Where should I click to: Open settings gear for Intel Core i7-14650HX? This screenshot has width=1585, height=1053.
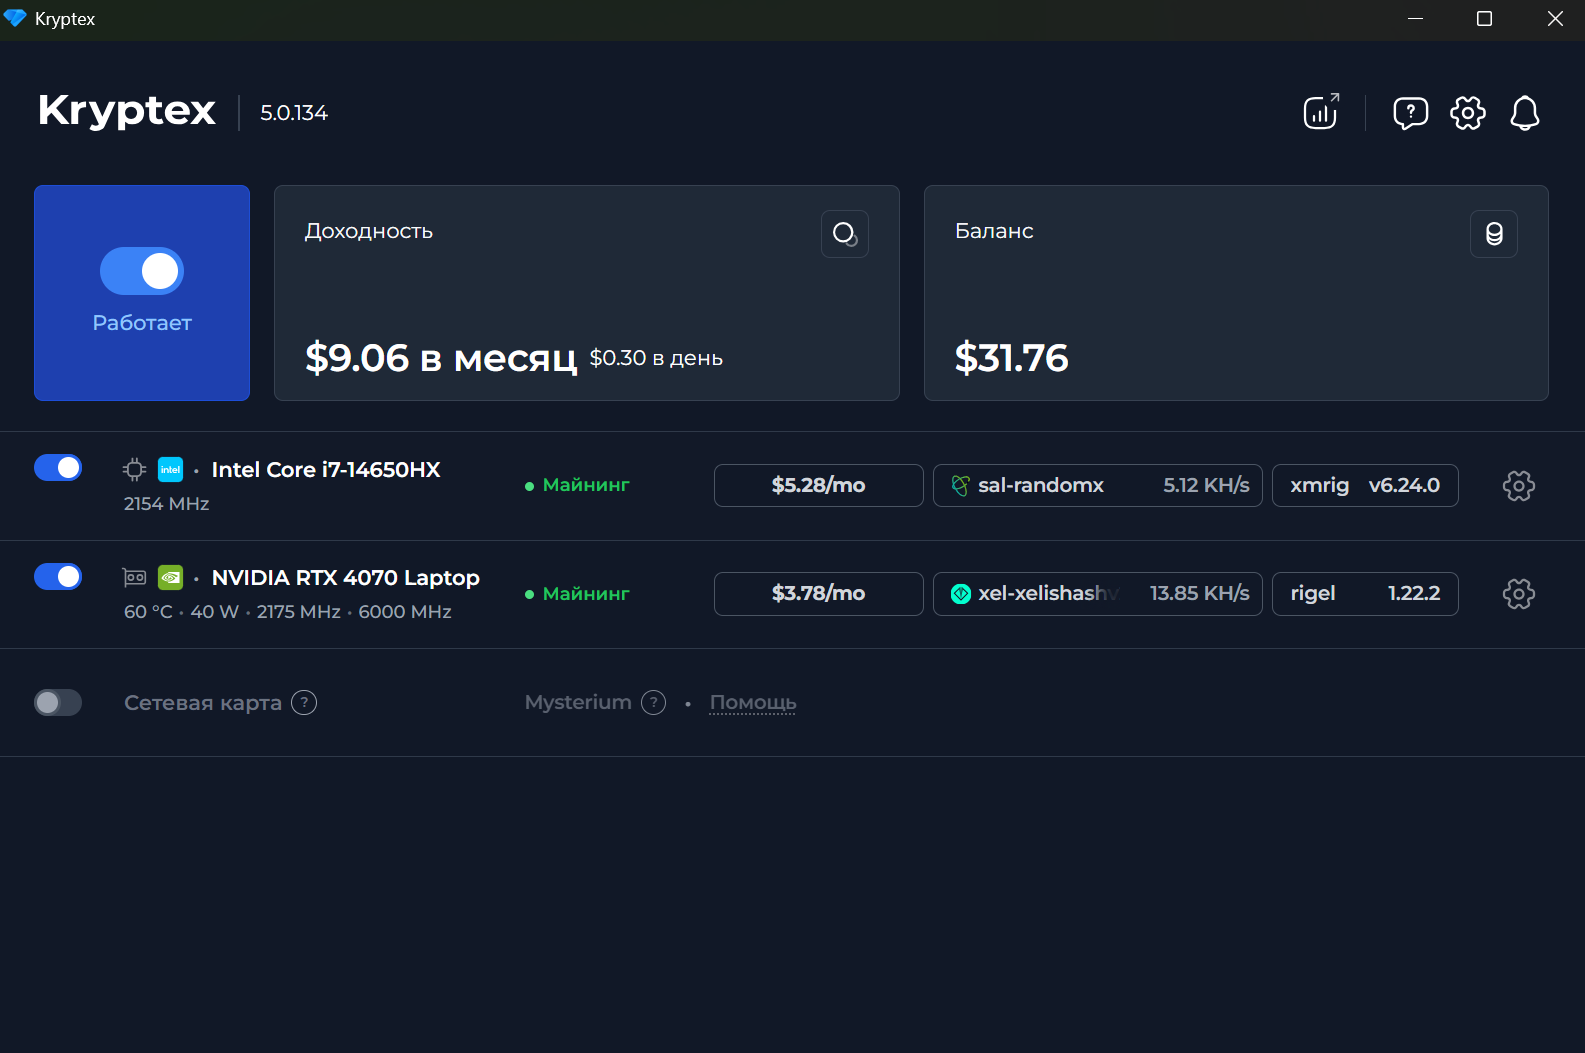[1519, 486]
